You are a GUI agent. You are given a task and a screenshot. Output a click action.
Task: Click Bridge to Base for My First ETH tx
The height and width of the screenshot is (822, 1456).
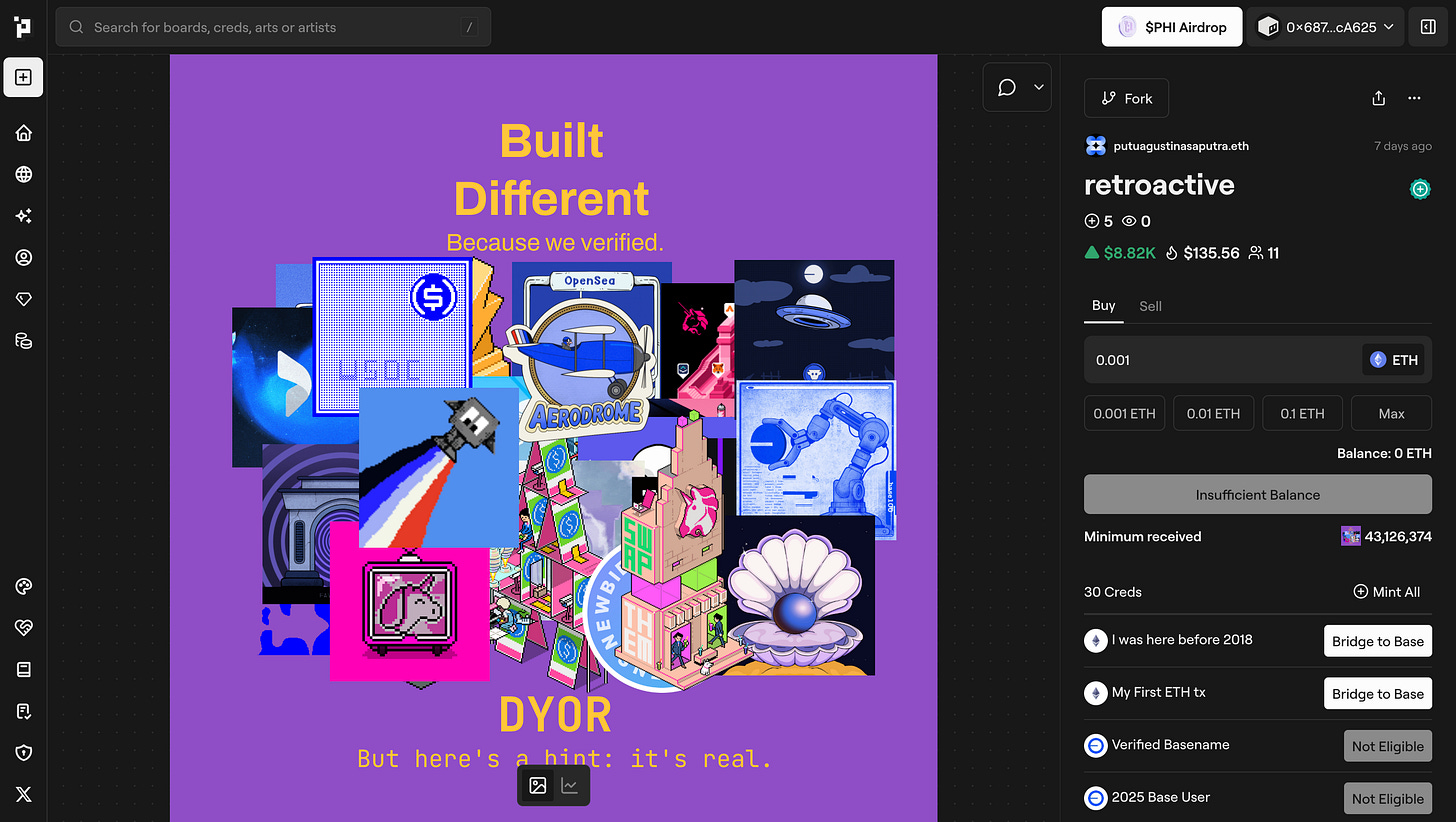(x=1378, y=693)
